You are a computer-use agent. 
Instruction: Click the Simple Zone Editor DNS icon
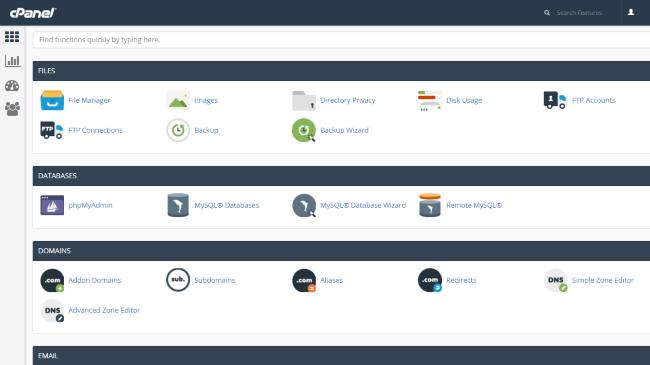pyautogui.click(x=555, y=280)
